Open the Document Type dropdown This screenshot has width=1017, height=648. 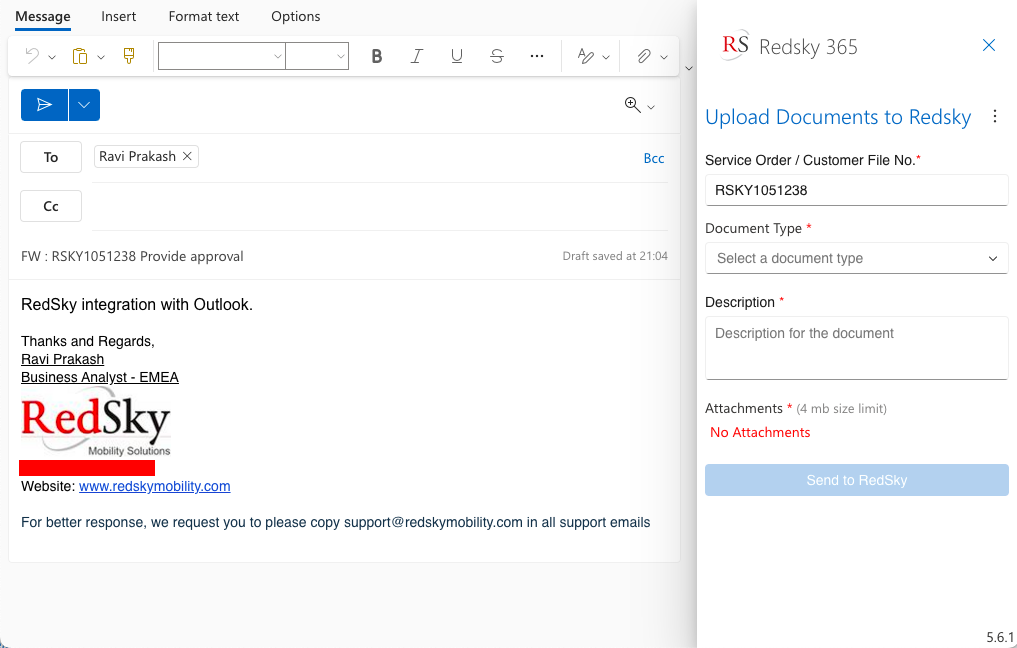pyautogui.click(x=857, y=258)
